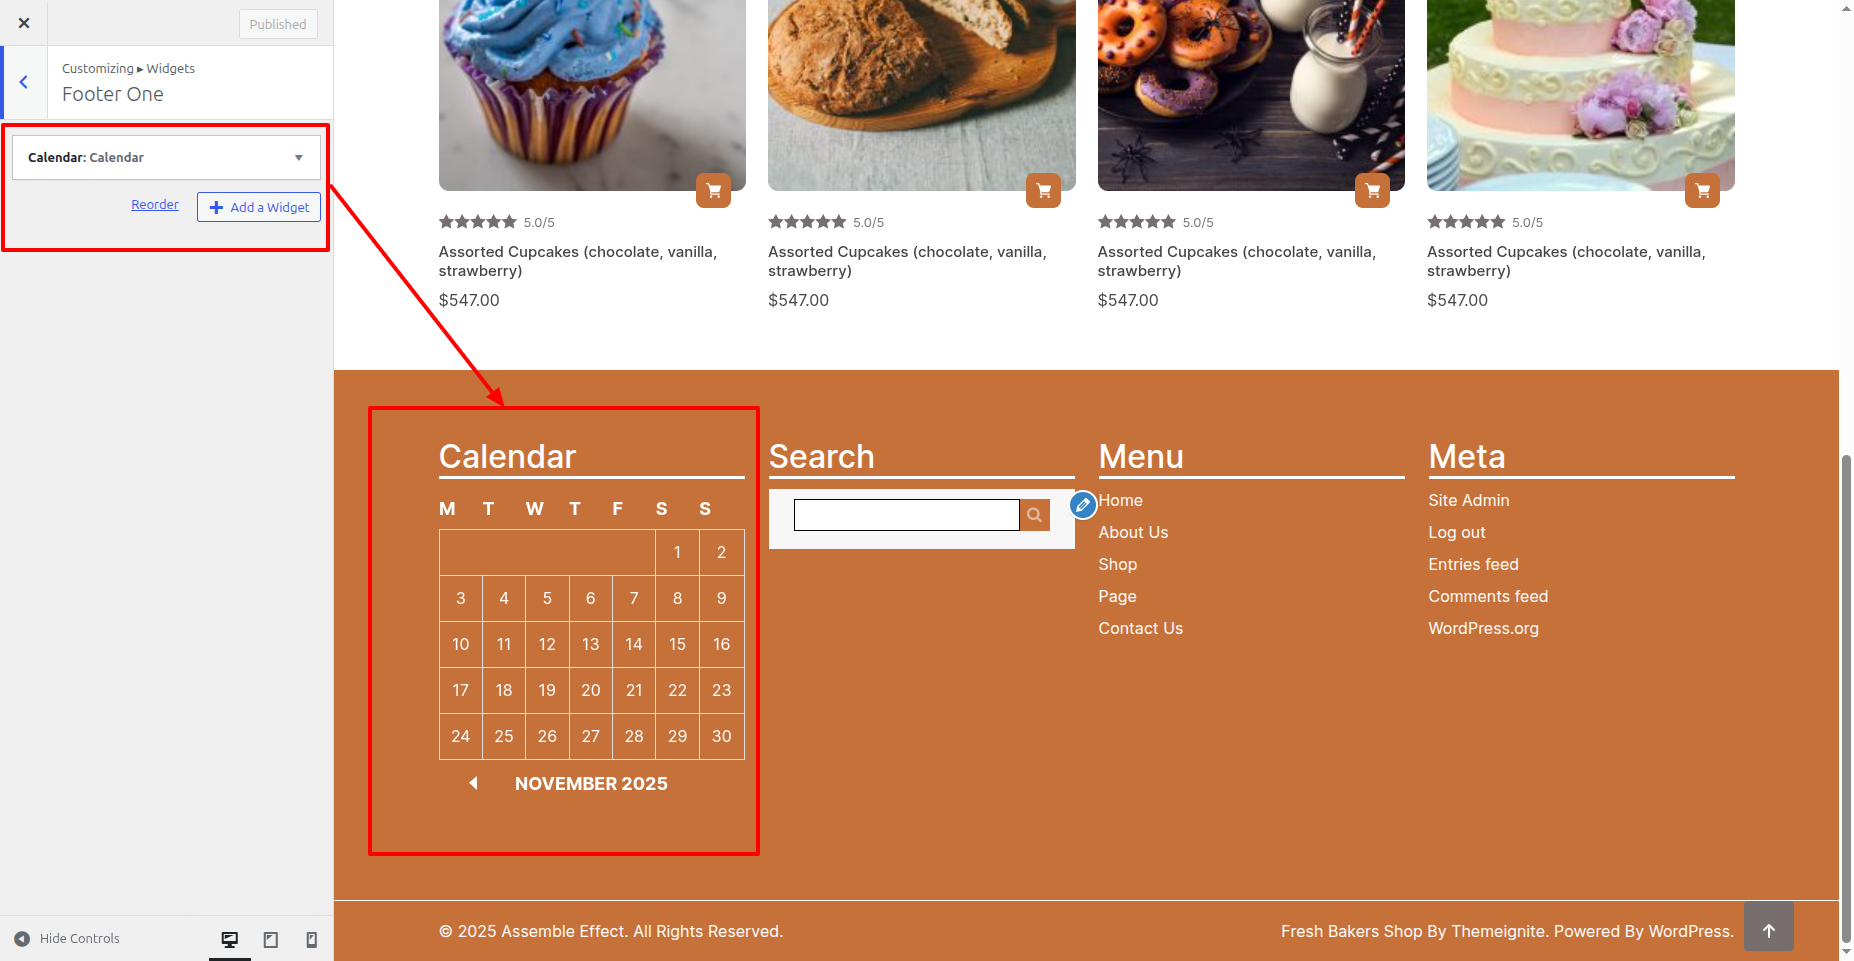1854x961 pixels.
Task: Click the Add a Widget button
Action: 259,207
